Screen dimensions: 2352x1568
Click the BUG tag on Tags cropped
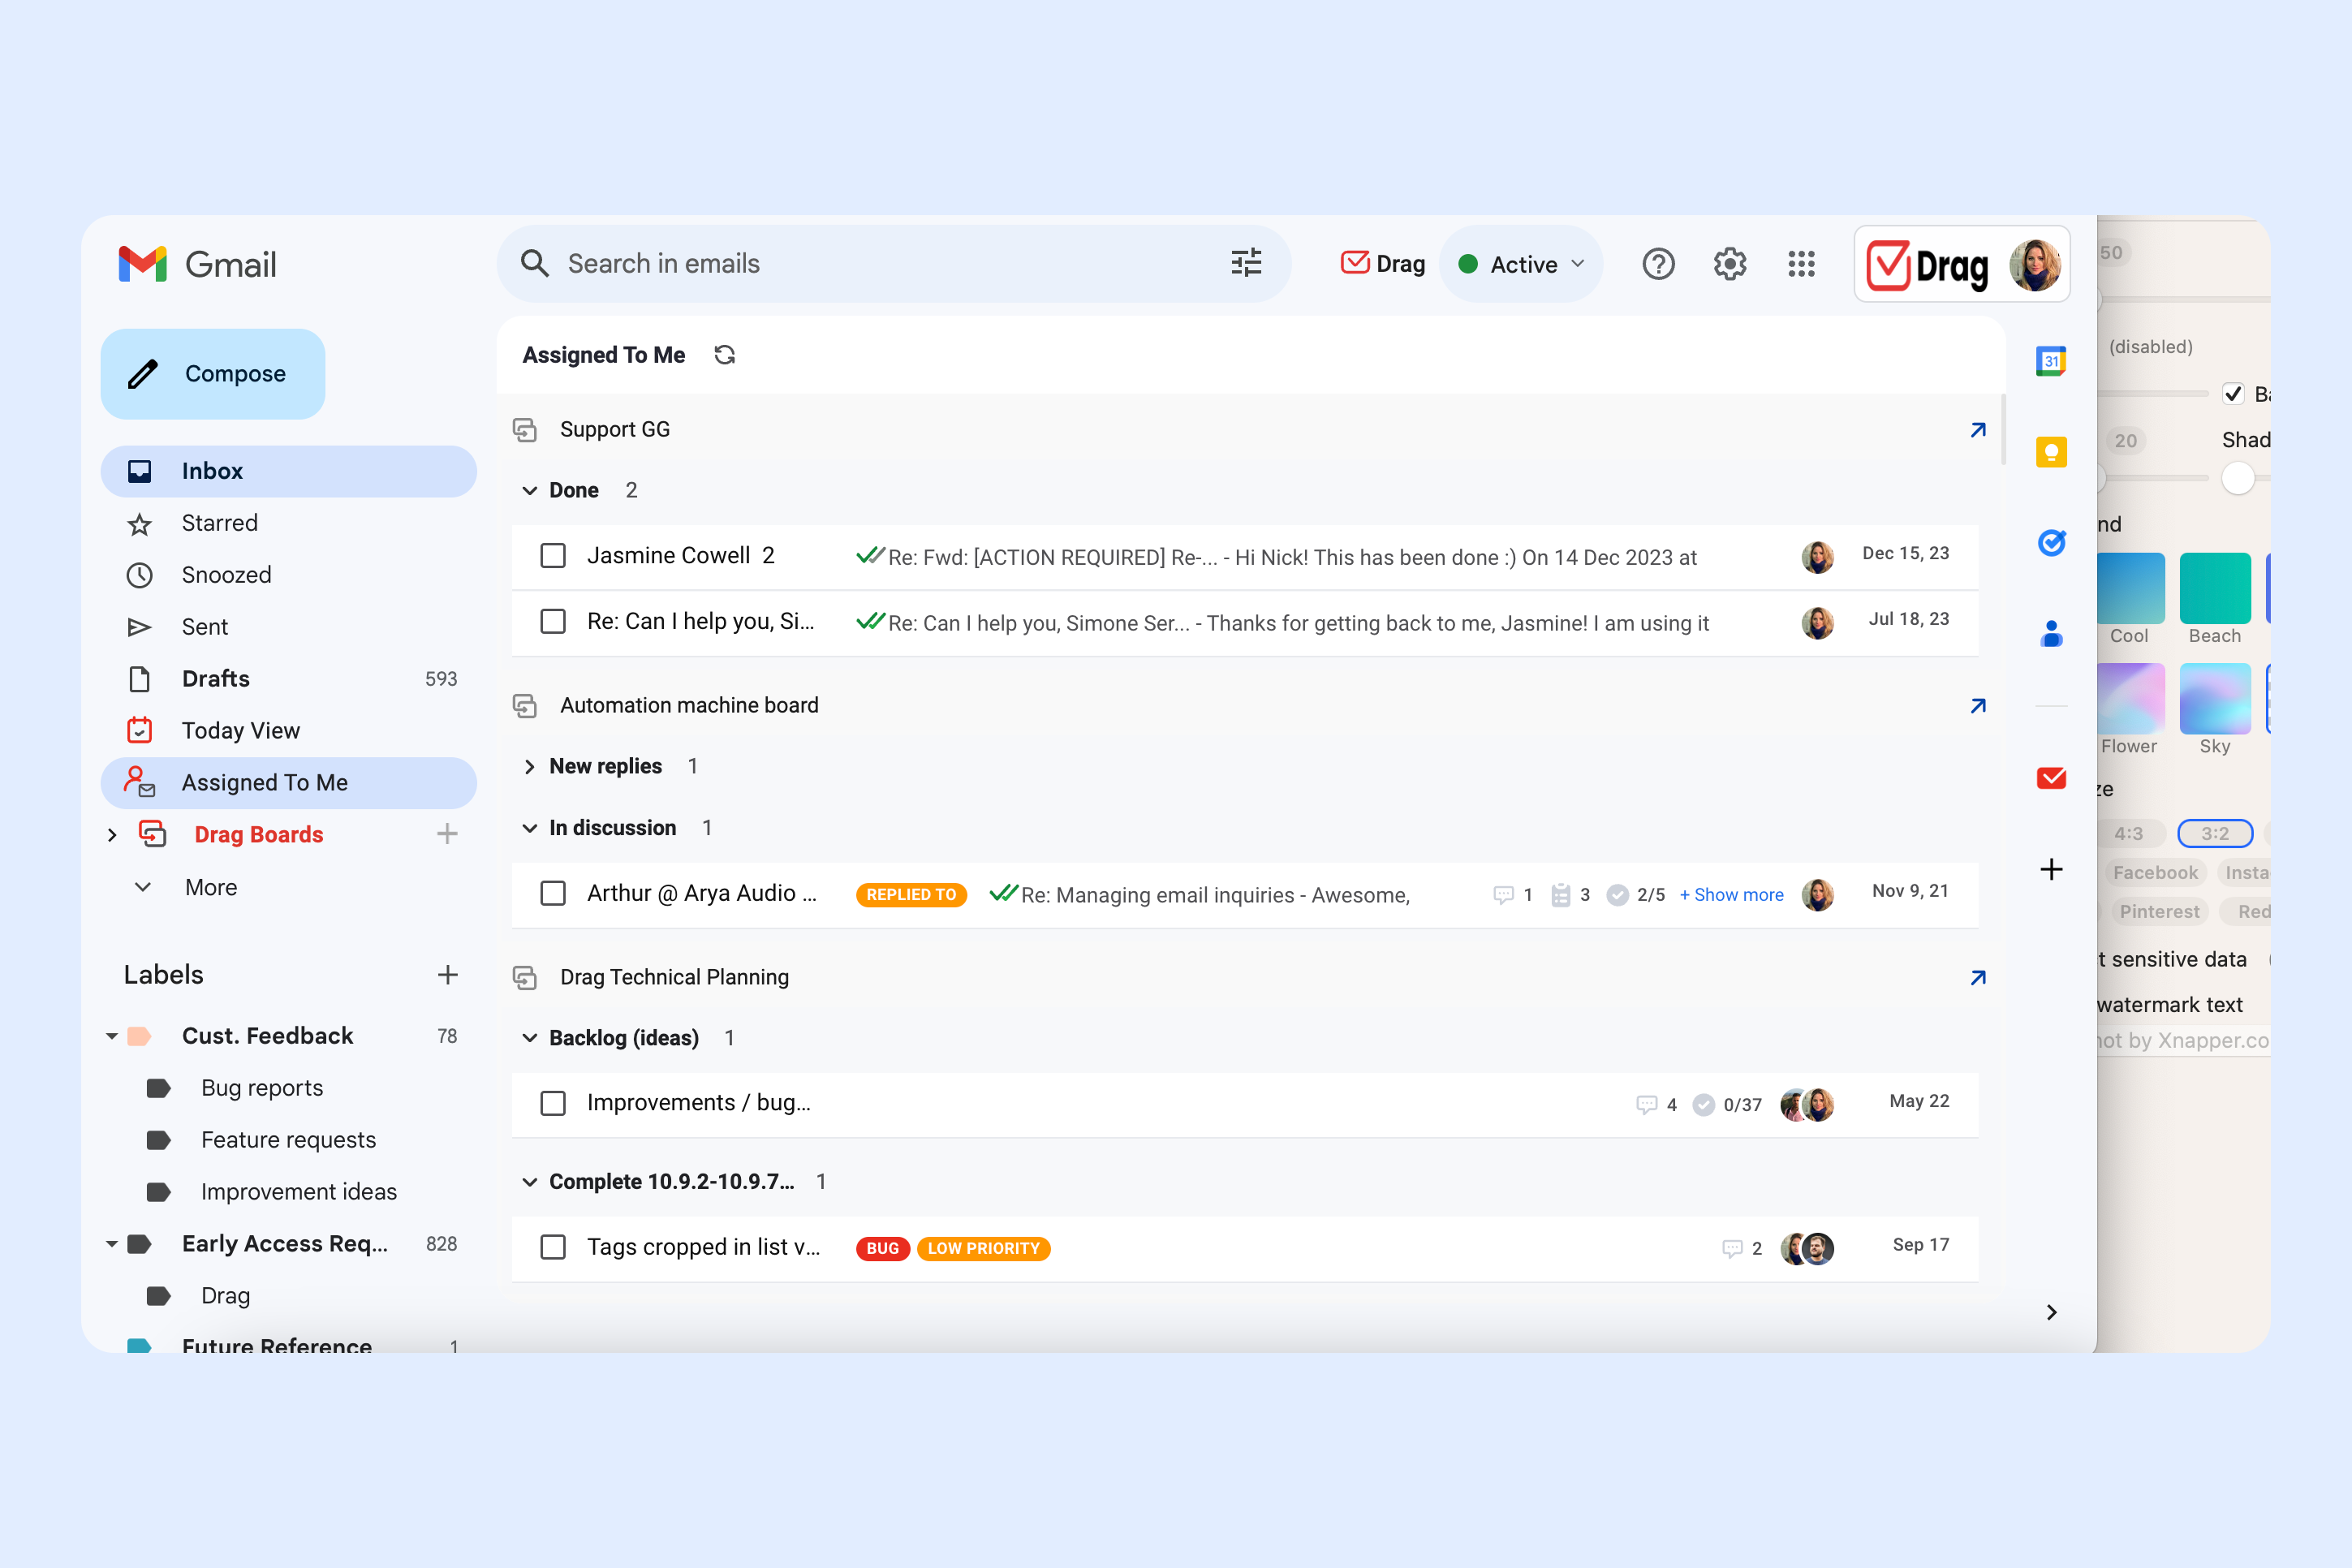(882, 1248)
